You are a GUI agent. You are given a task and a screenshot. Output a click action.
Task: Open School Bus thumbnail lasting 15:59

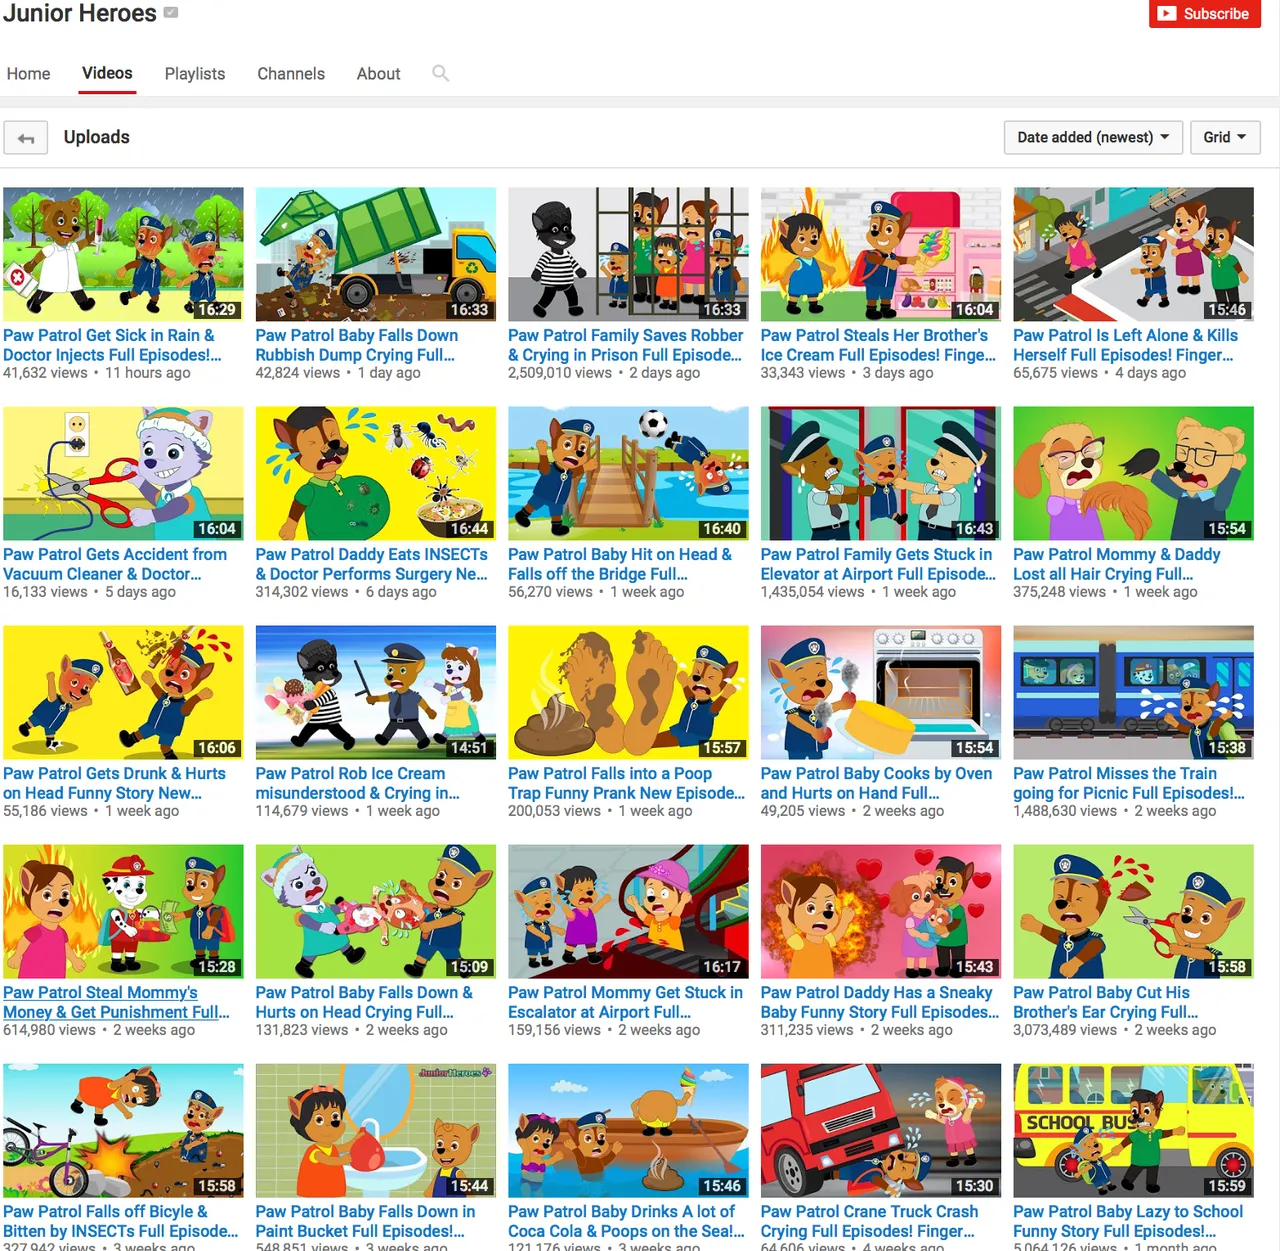(x=1133, y=1130)
